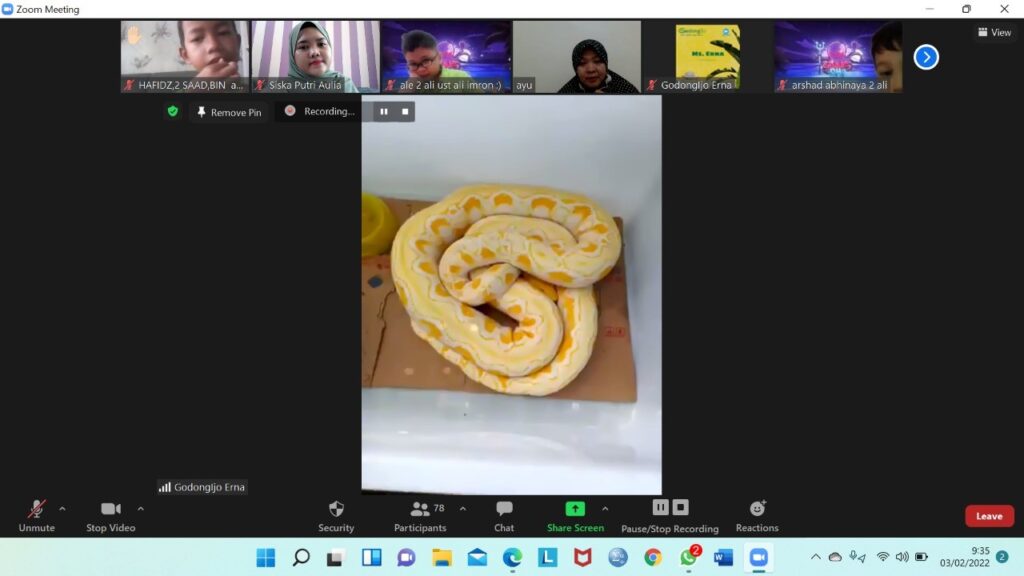The height and width of the screenshot is (576, 1024).
Task: Click the Remove Pin button
Action: coord(229,112)
